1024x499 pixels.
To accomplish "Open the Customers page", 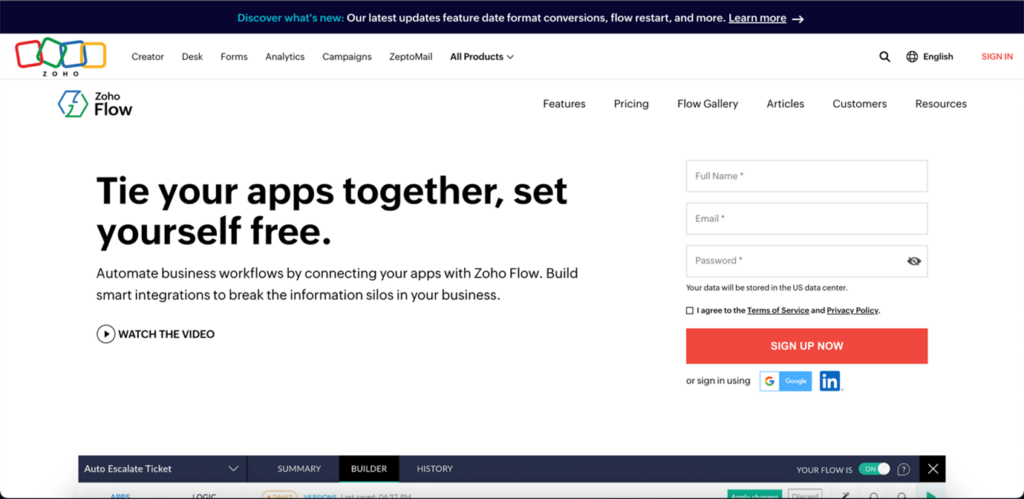I will [x=859, y=104].
